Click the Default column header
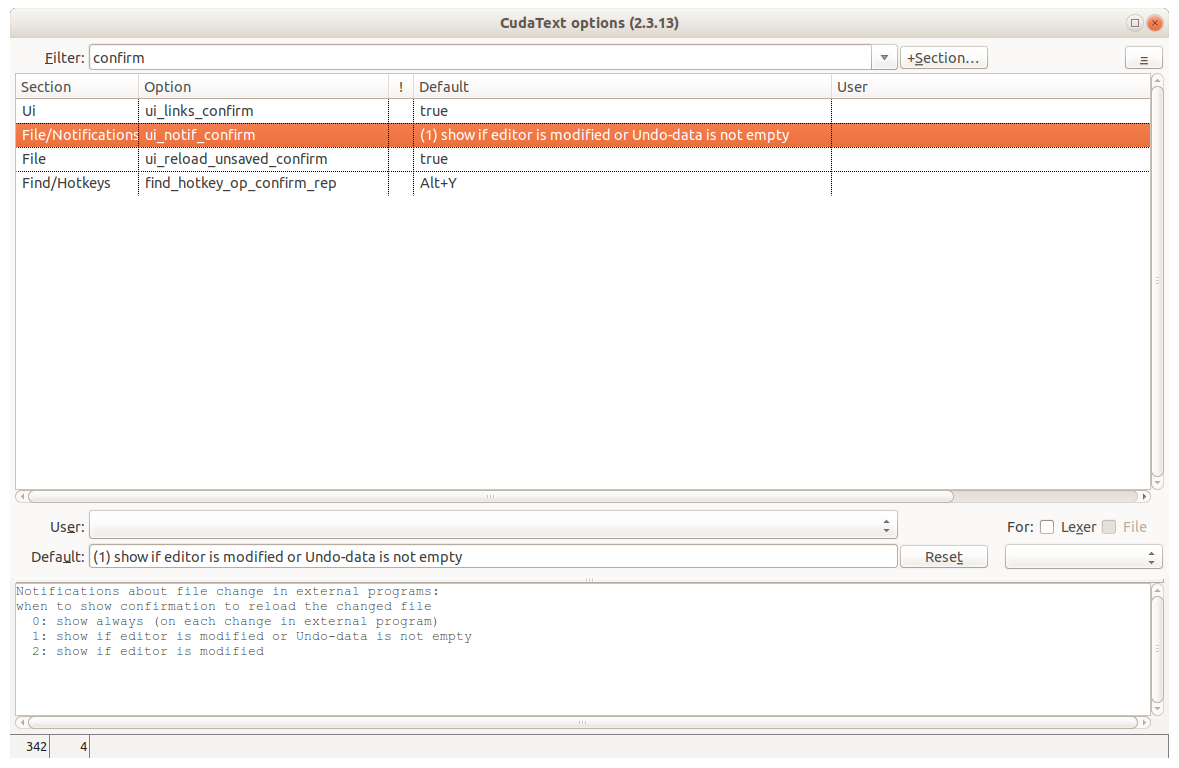Viewport: 1179px width, 768px height. tap(622, 87)
